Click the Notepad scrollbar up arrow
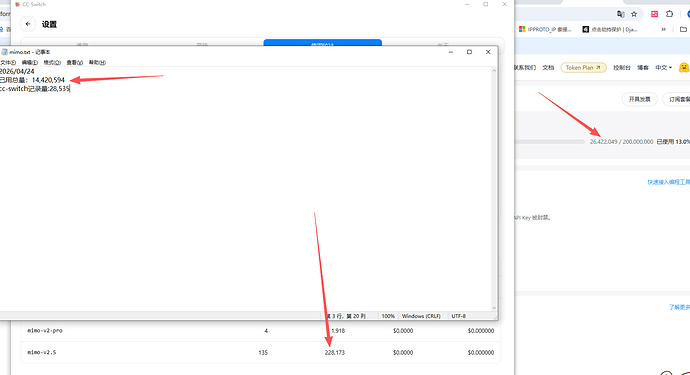The width and height of the screenshot is (690, 375). [x=494, y=70]
